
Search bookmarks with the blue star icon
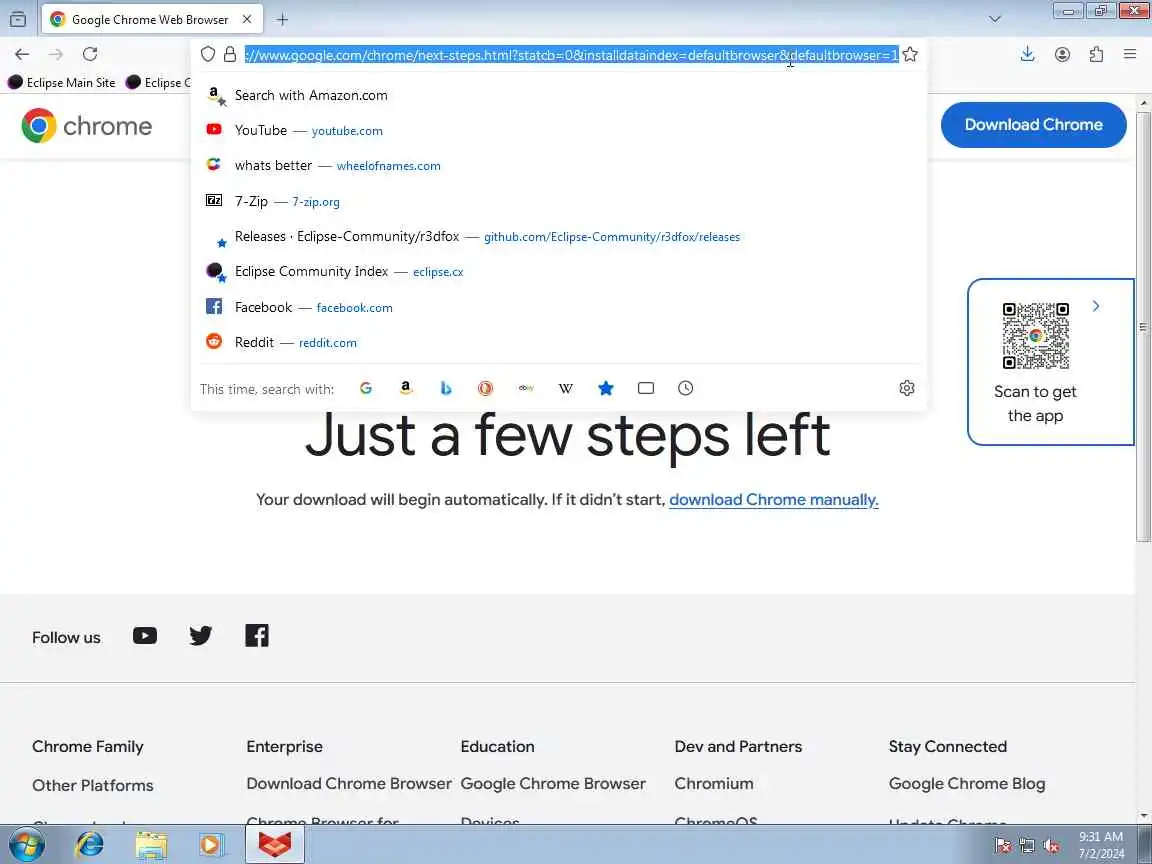coord(605,388)
